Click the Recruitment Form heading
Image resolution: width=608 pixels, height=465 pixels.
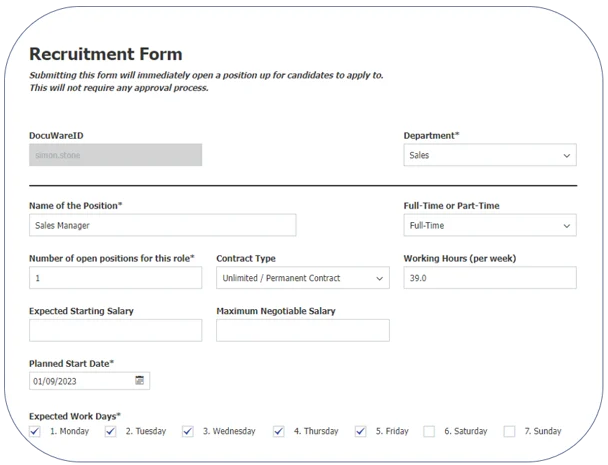tap(106, 54)
